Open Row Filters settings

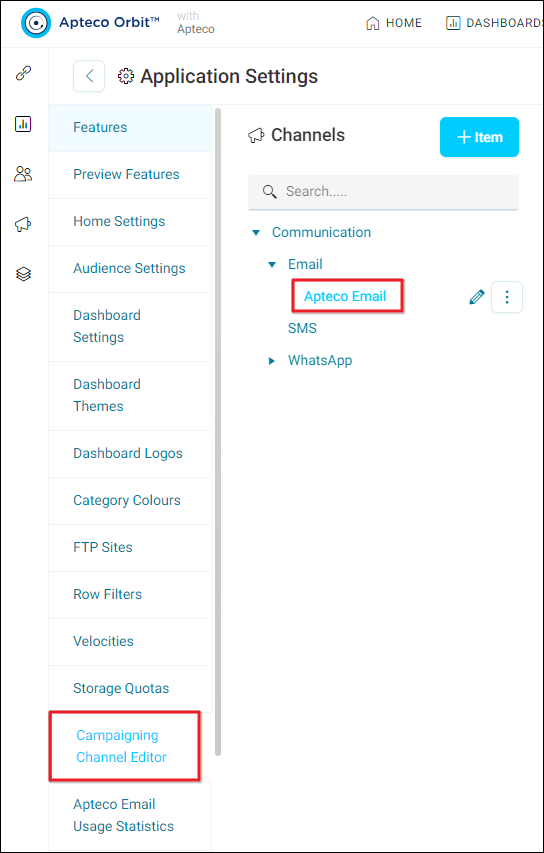(x=130, y=595)
